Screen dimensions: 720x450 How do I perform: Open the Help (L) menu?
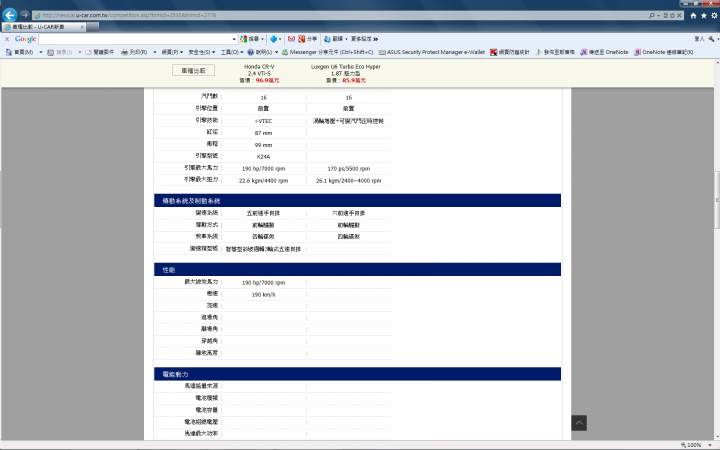[263, 52]
